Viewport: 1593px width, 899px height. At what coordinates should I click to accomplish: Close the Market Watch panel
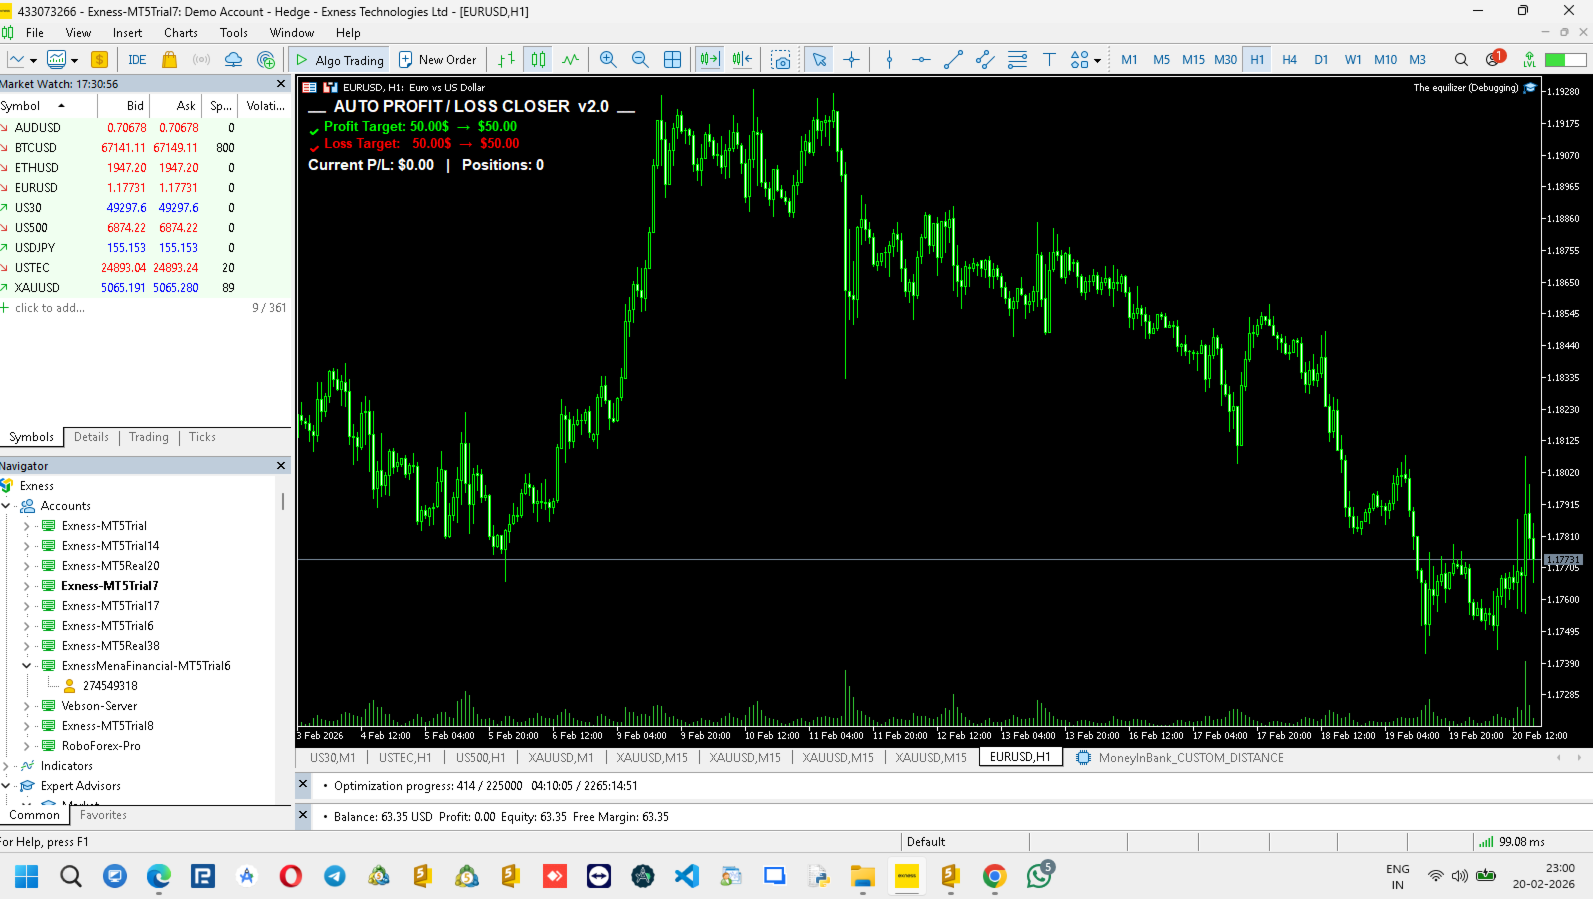pos(281,84)
